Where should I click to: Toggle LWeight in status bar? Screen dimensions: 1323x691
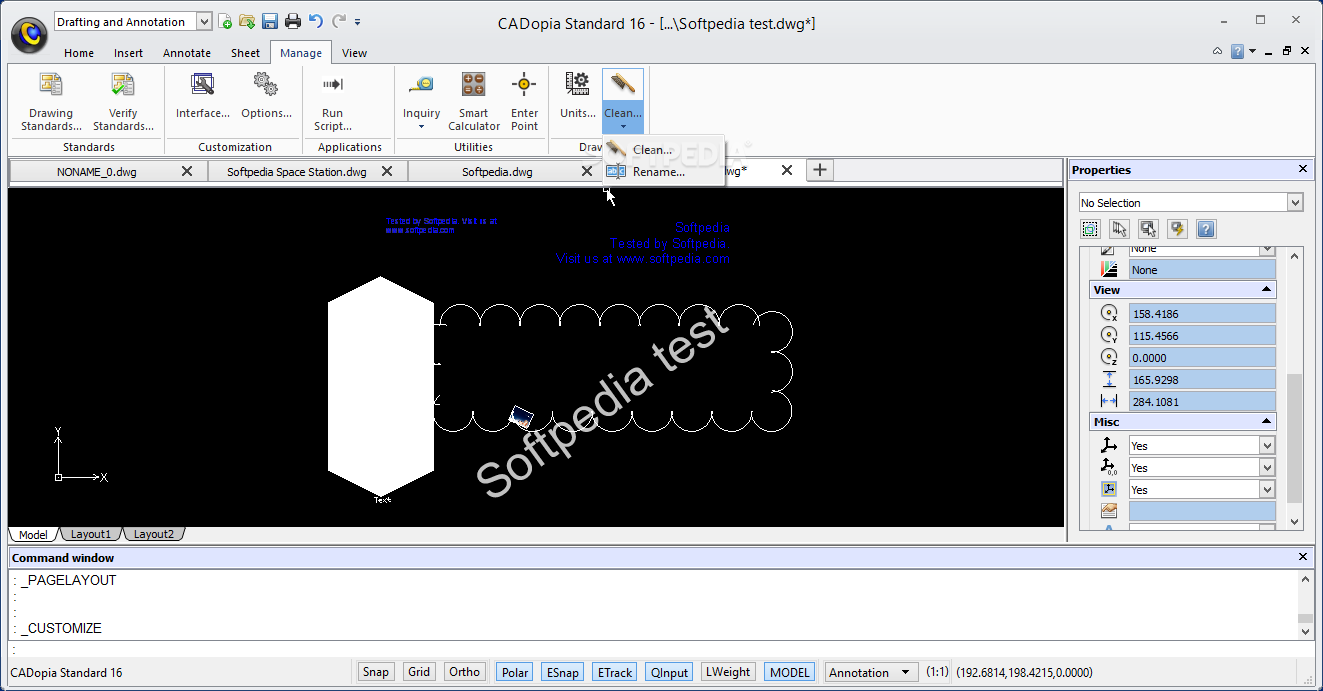[728, 672]
